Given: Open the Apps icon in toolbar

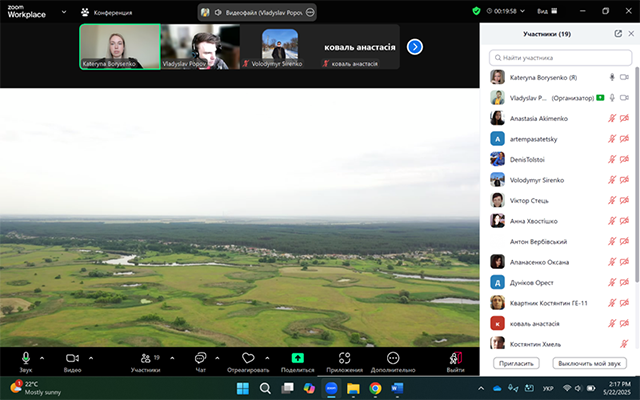Looking at the screenshot, I should [x=344, y=358].
